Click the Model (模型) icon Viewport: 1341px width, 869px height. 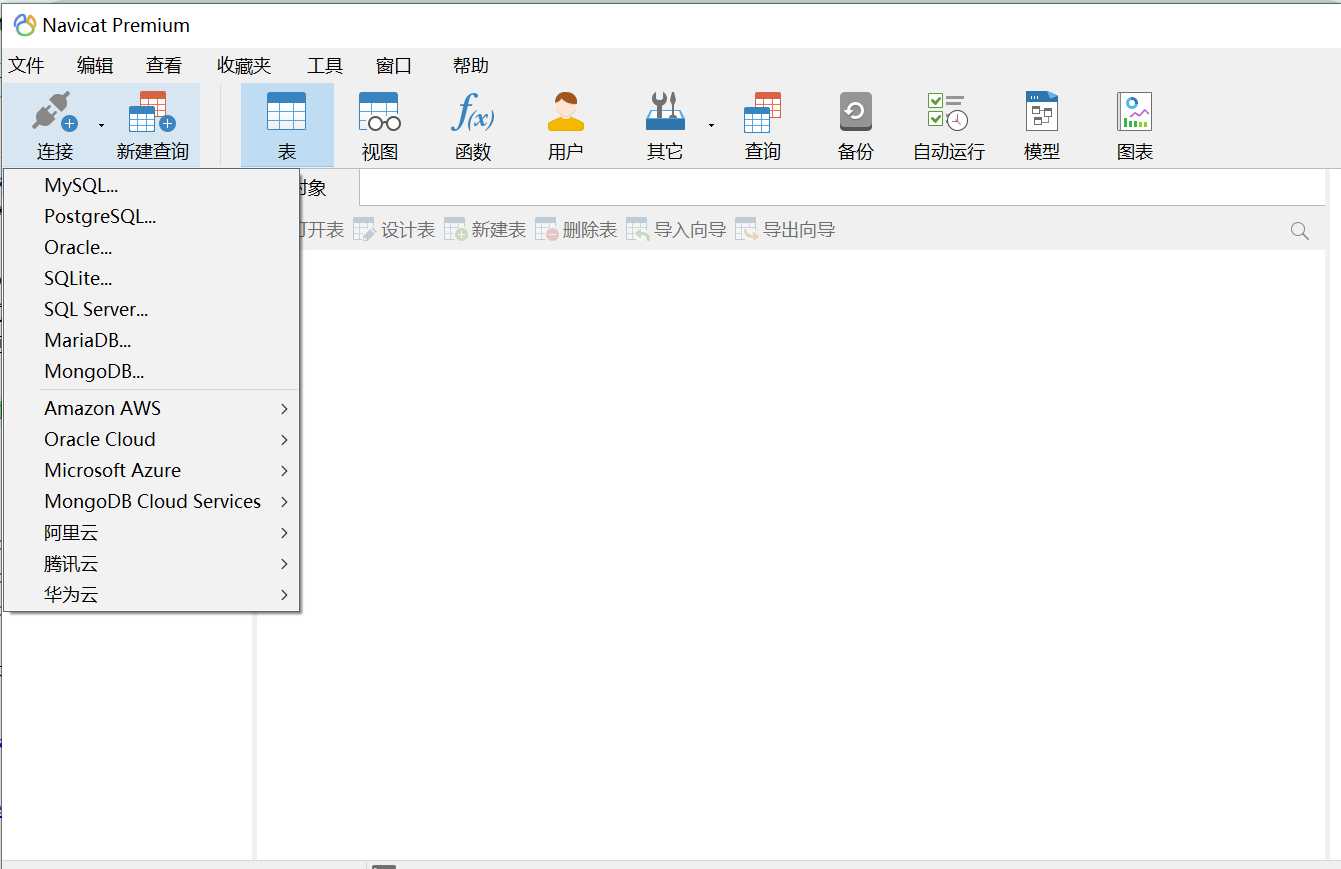click(1042, 111)
